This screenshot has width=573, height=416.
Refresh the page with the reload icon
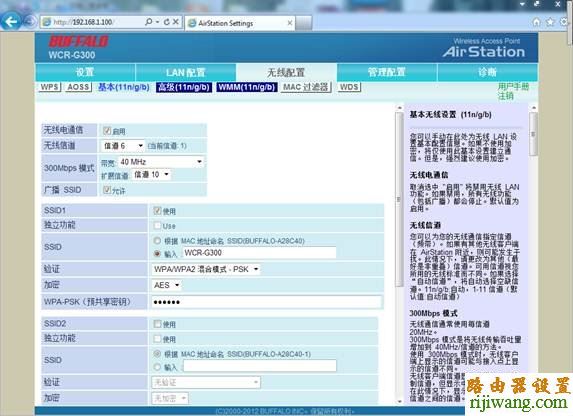167,22
